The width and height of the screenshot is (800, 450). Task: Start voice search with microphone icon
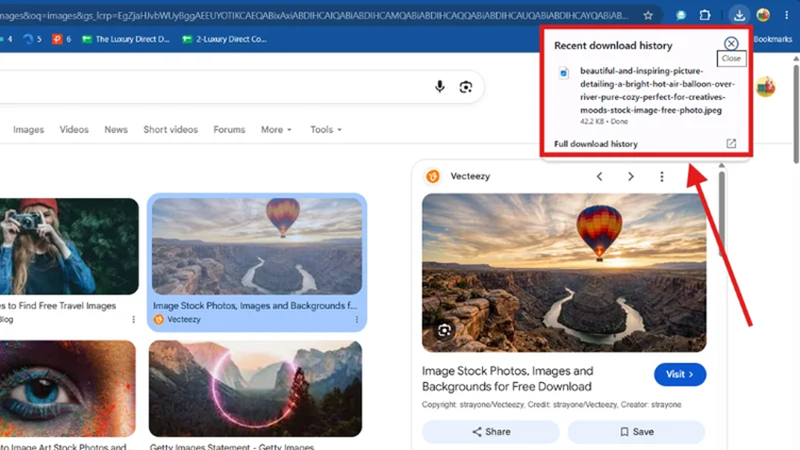pyautogui.click(x=439, y=87)
